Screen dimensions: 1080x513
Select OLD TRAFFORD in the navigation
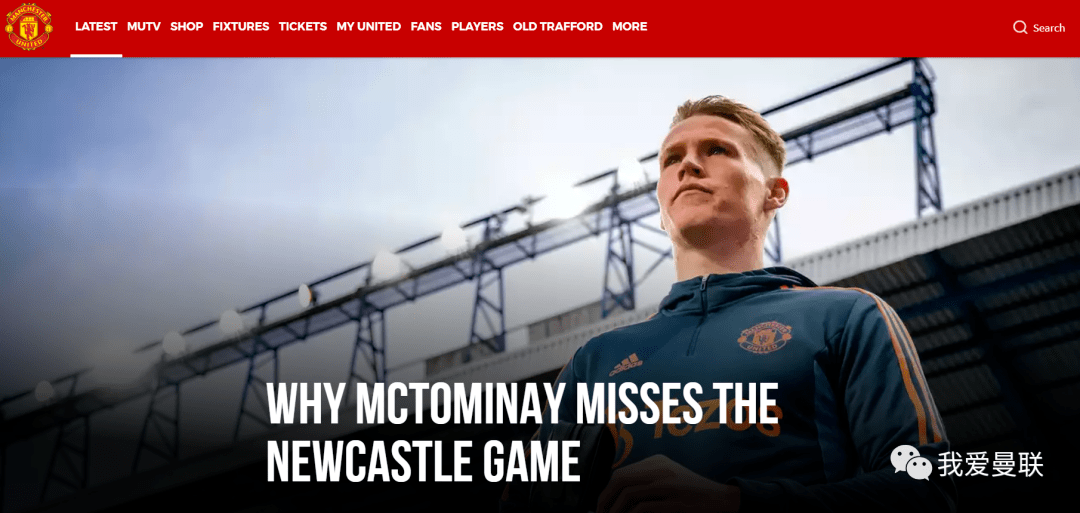pos(558,26)
